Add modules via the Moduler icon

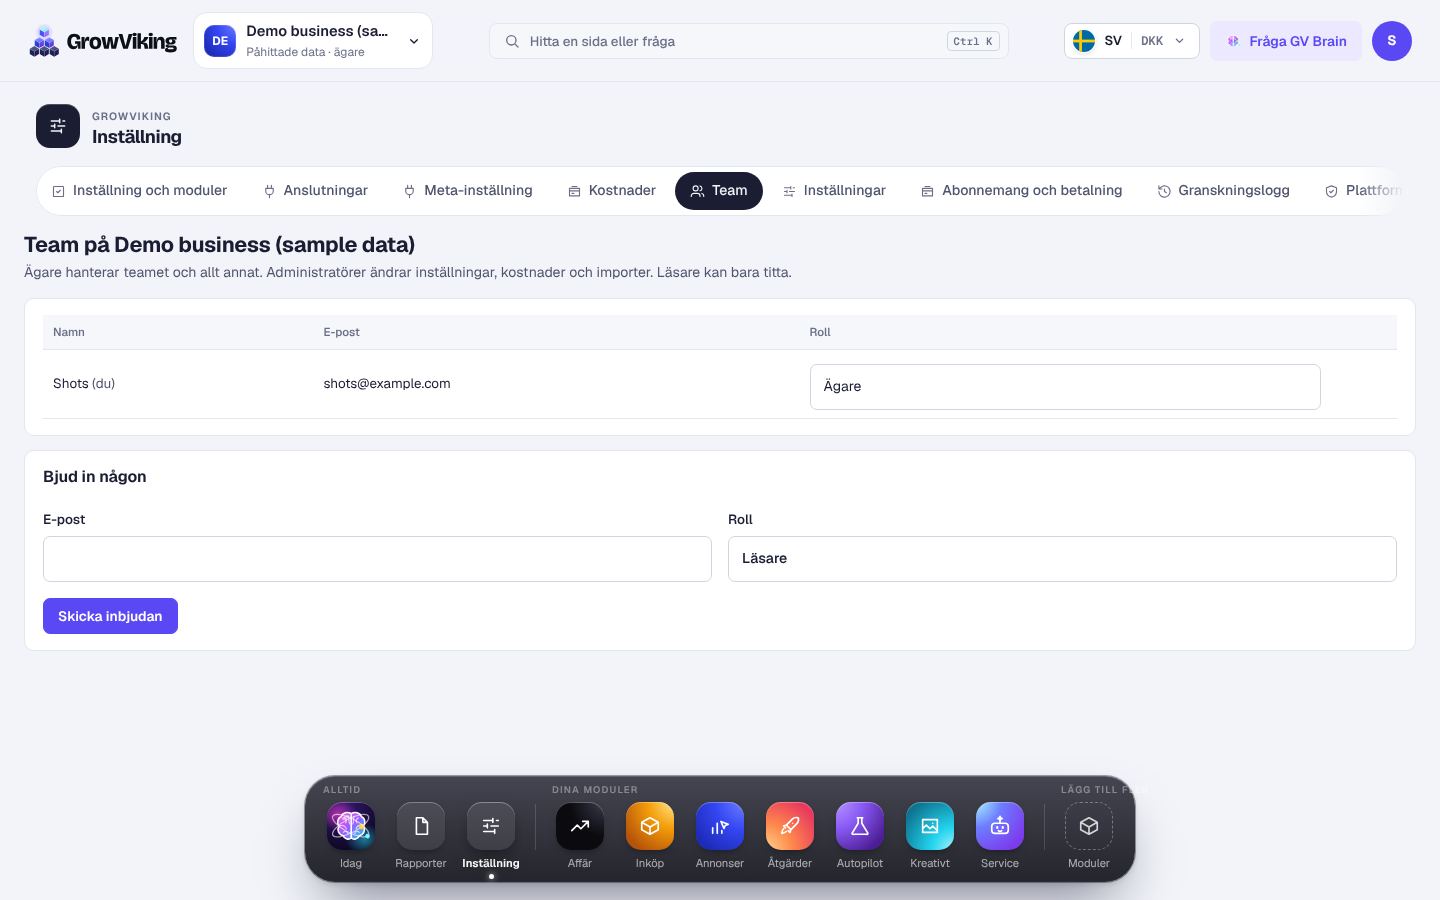pyautogui.click(x=1089, y=826)
